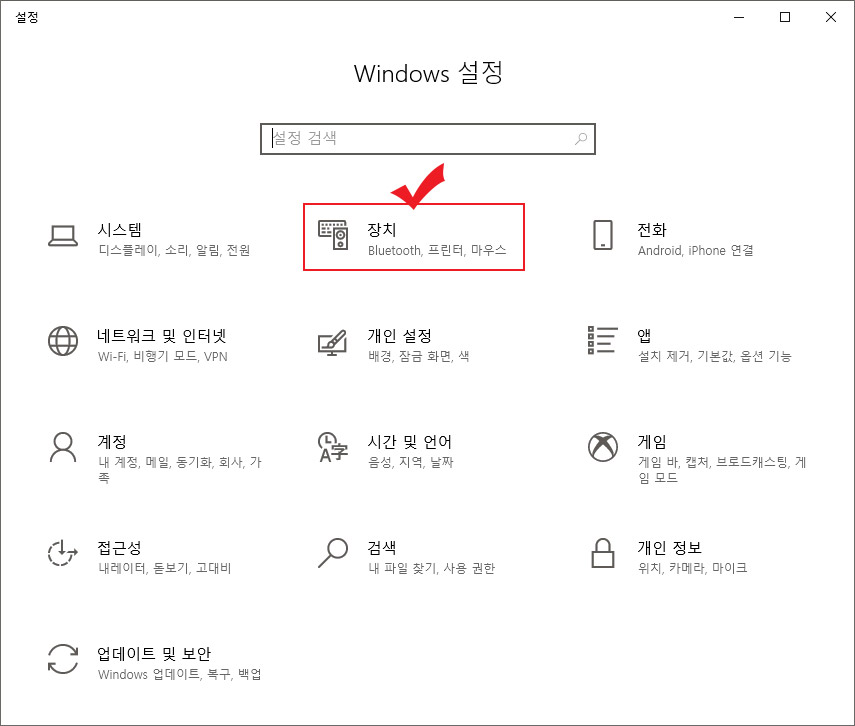Click the Apps list icon

[603, 340]
